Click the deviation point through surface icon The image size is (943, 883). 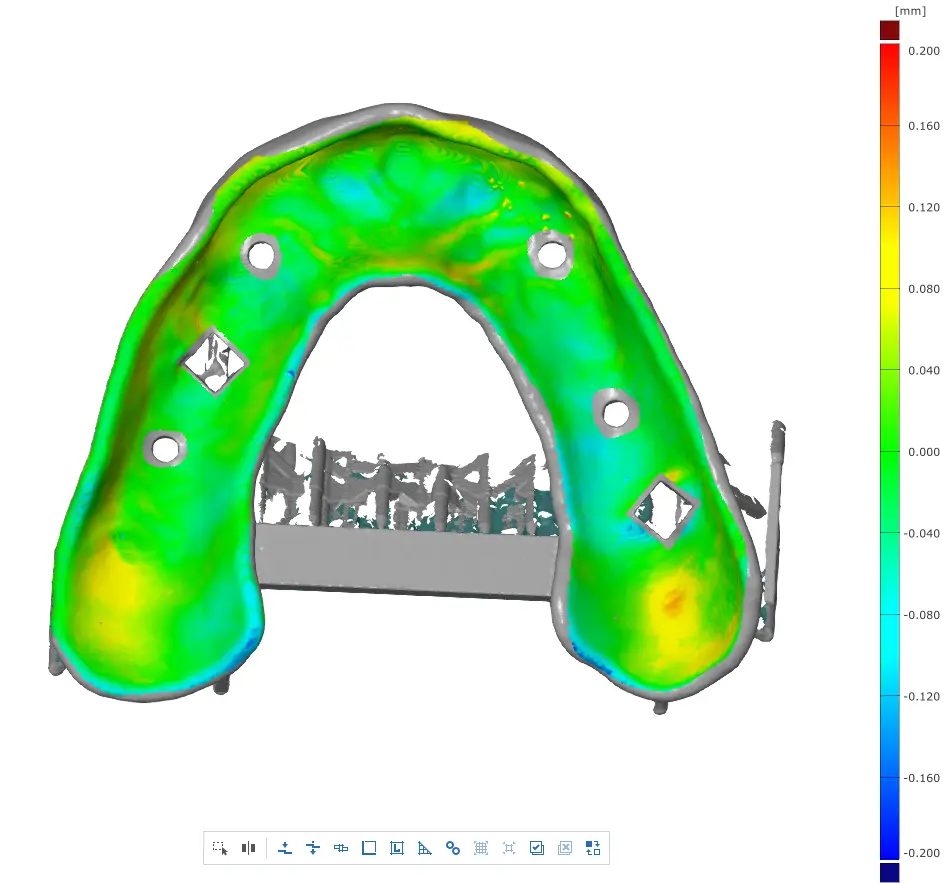[313, 848]
